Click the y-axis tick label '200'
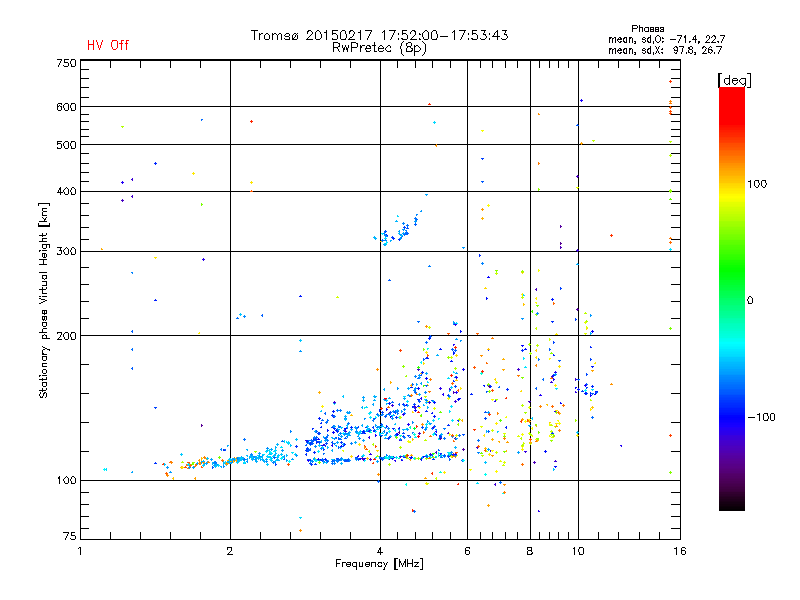800x600 pixels. coord(66,336)
